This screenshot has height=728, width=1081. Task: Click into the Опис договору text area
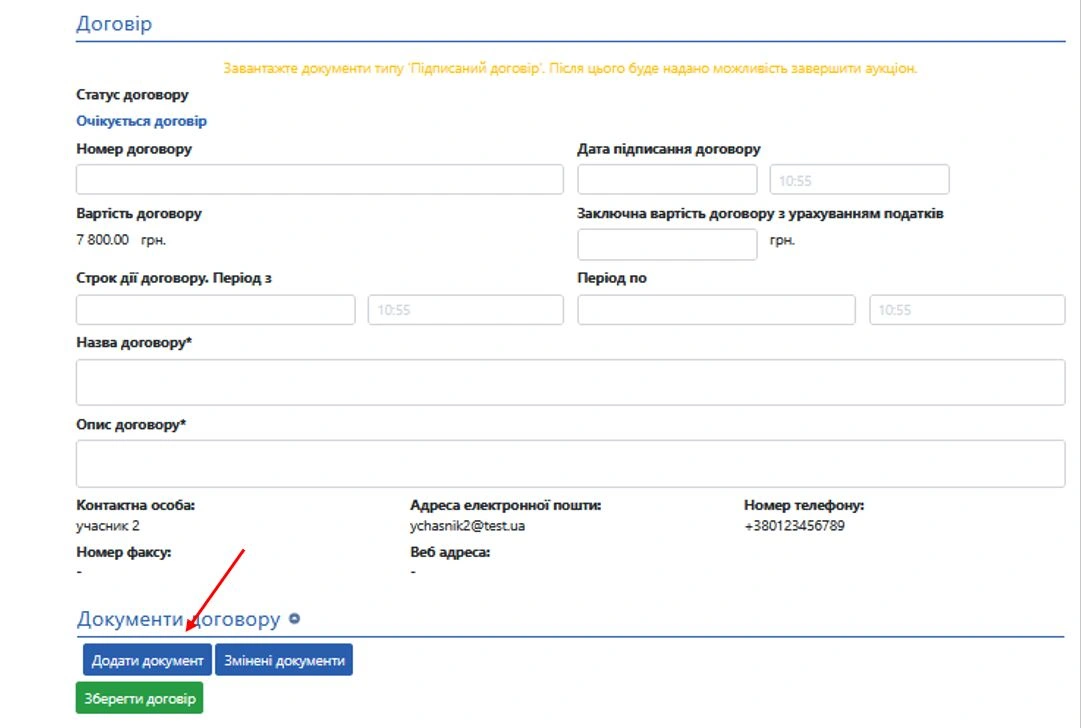570,464
